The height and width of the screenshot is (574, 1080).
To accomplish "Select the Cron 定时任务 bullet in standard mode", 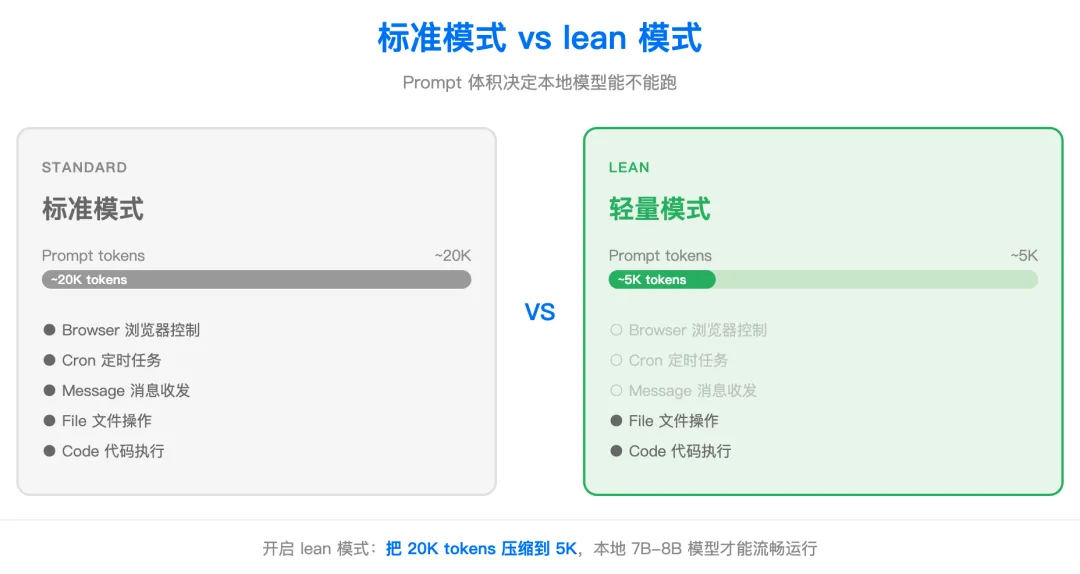I will coord(49,360).
